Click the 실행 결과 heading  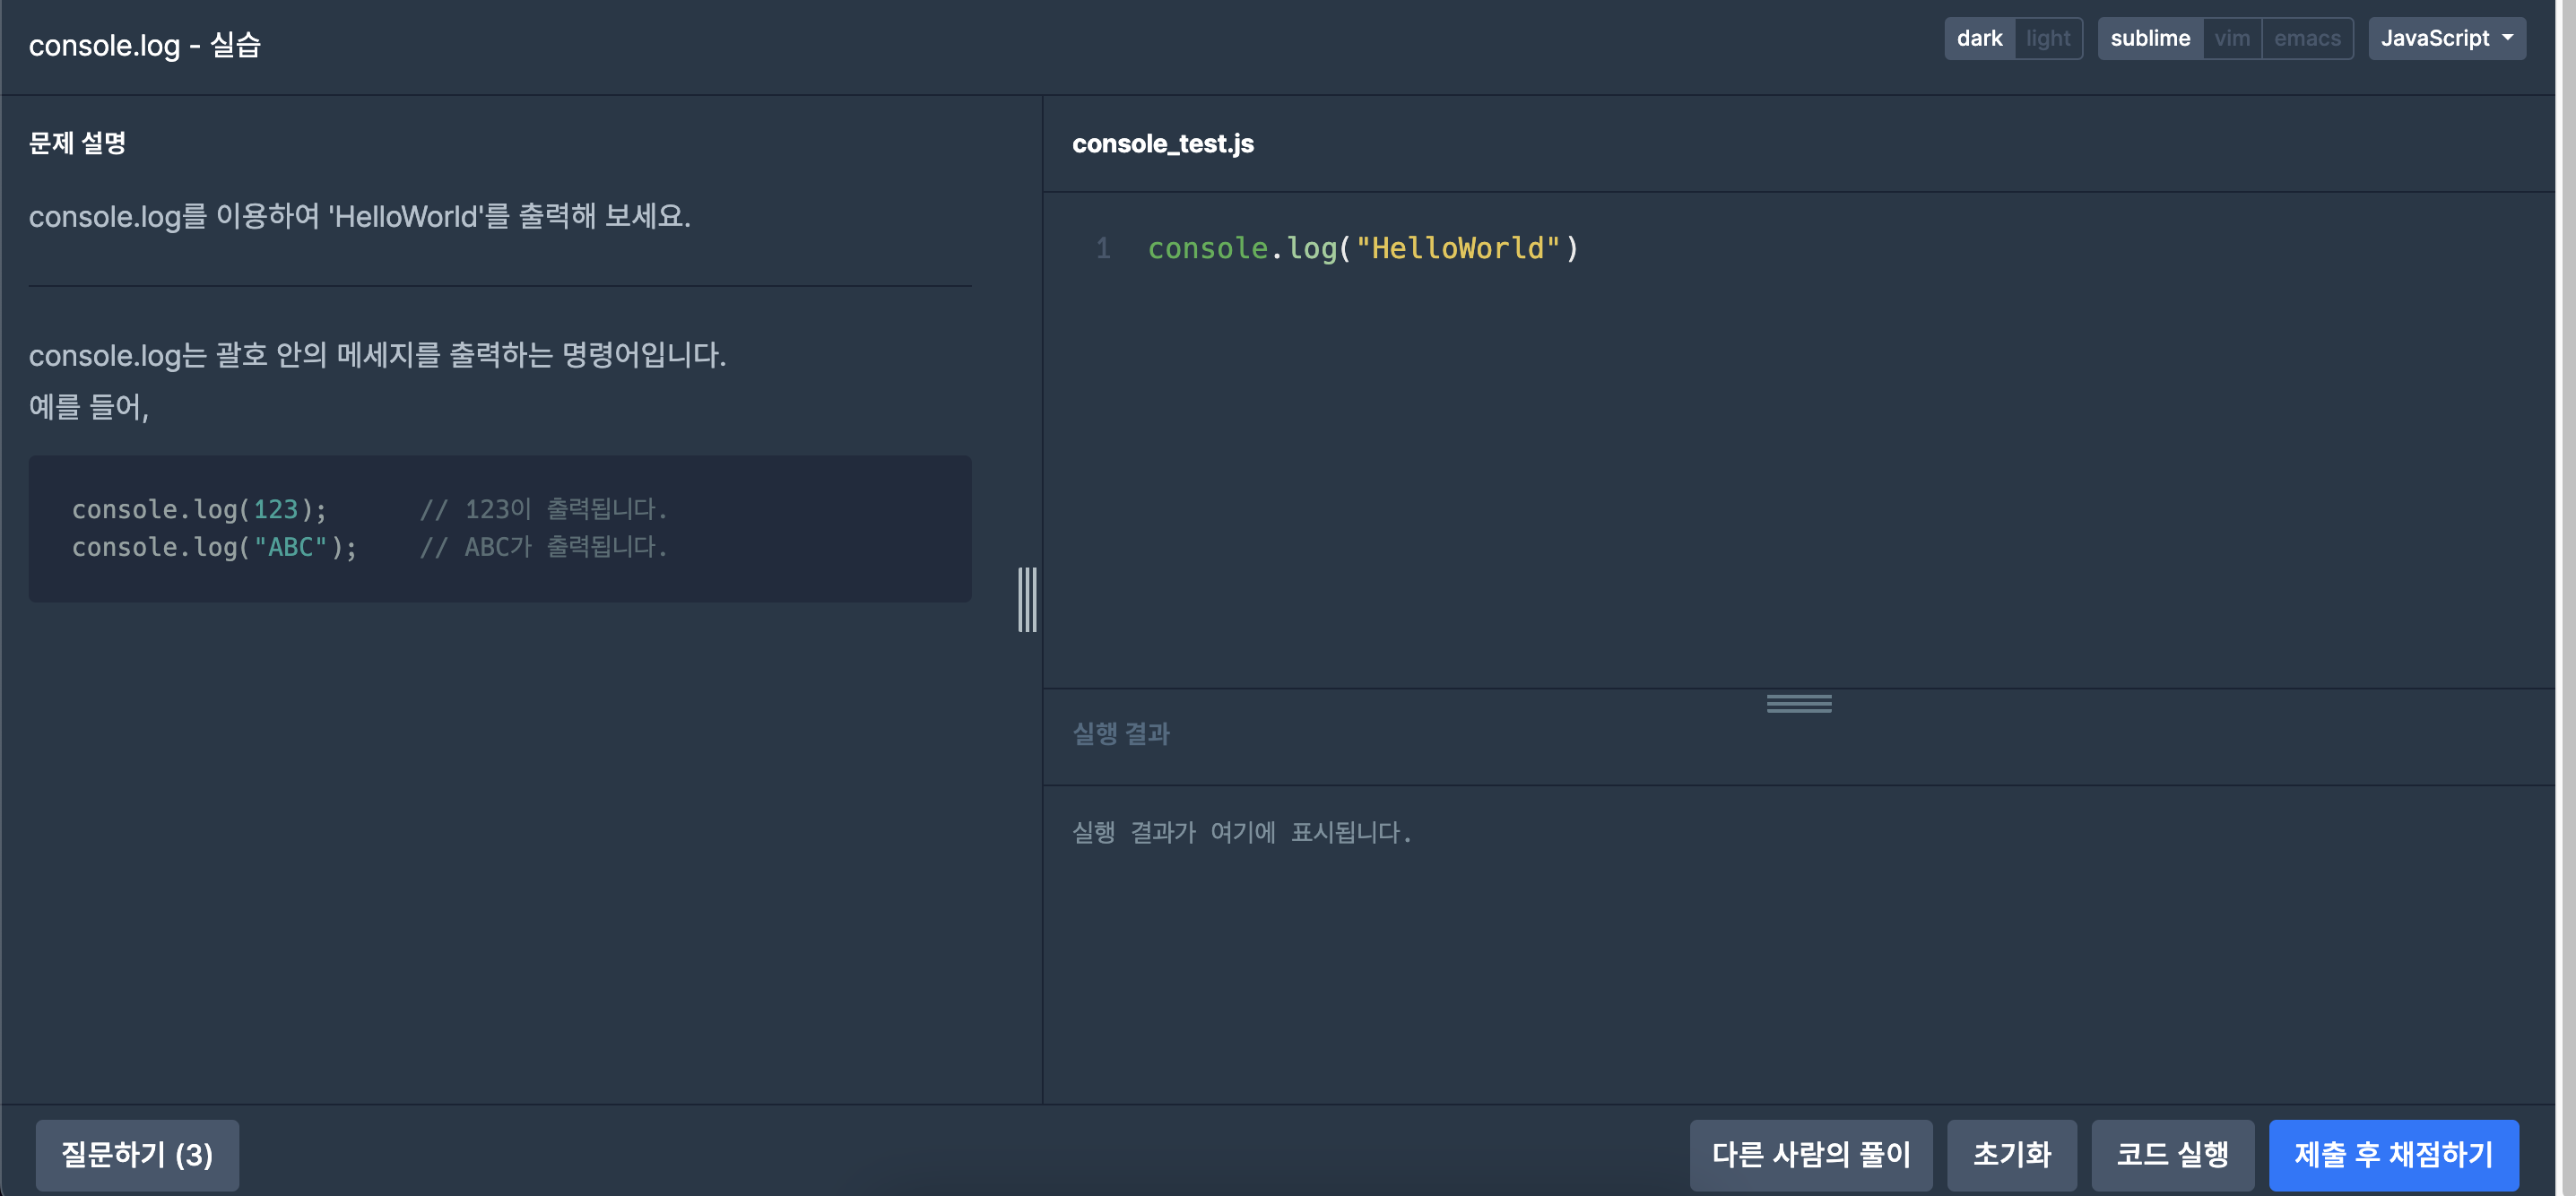1121,734
